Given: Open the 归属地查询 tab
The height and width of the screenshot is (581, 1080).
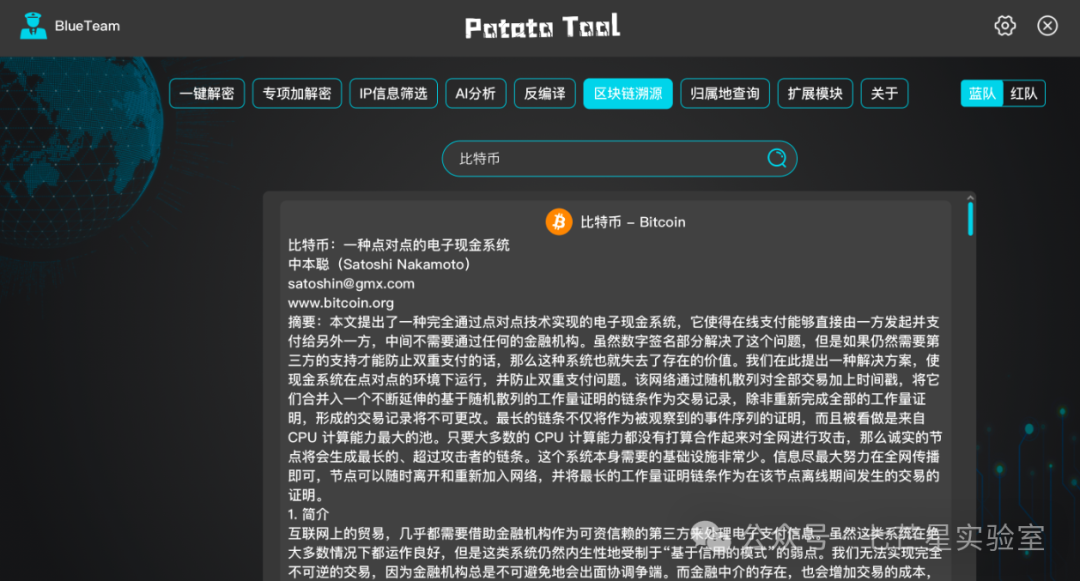Looking at the screenshot, I should point(725,94).
